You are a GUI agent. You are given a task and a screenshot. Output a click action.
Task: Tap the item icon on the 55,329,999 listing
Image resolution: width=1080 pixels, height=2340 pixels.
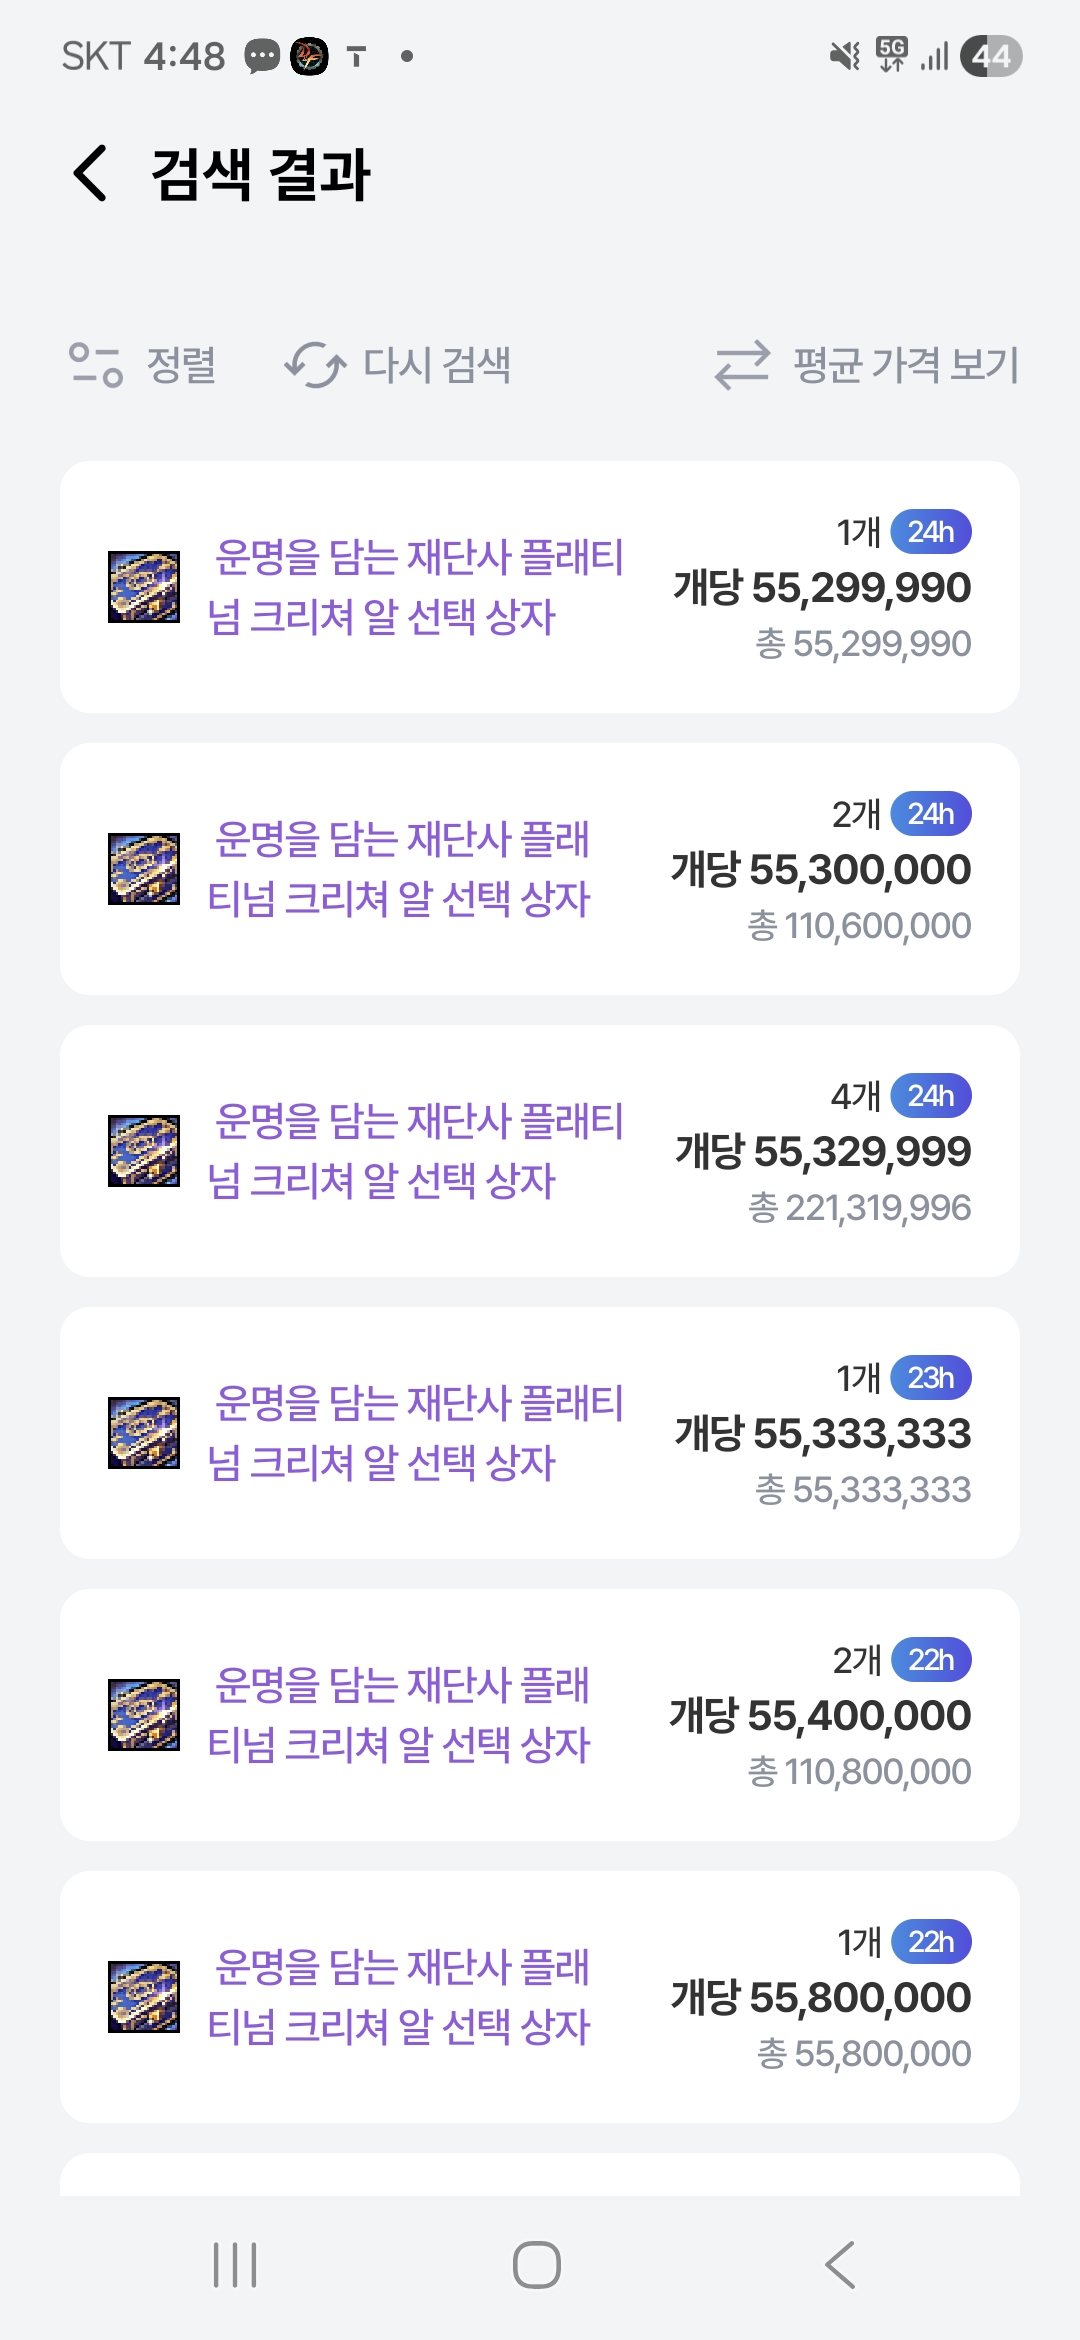(144, 1151)
